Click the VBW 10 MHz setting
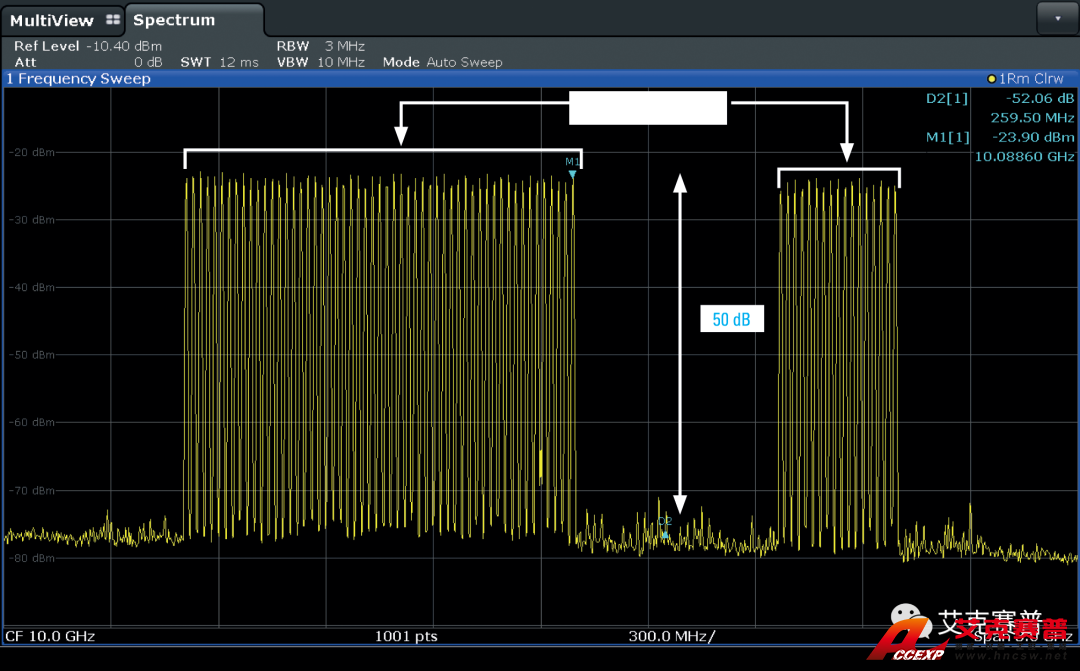1080x671 pixels. 320,62
